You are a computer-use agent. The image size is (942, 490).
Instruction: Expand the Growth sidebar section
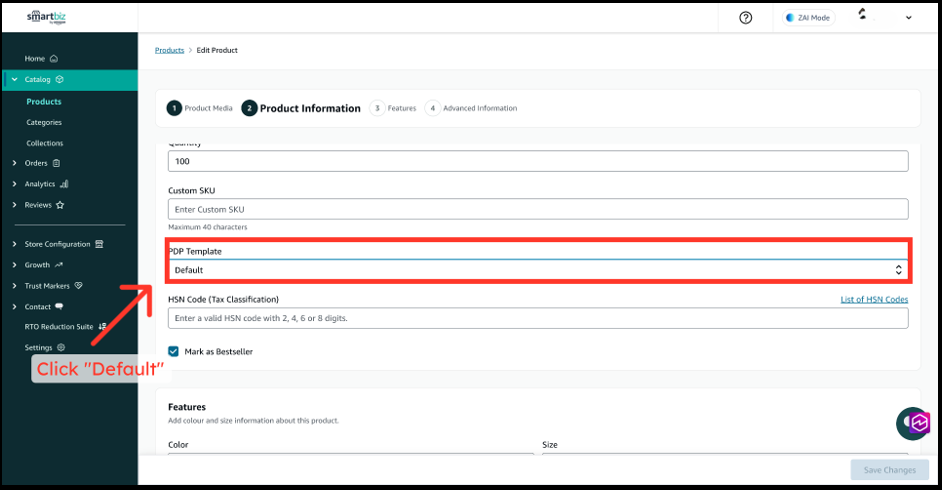14,265
